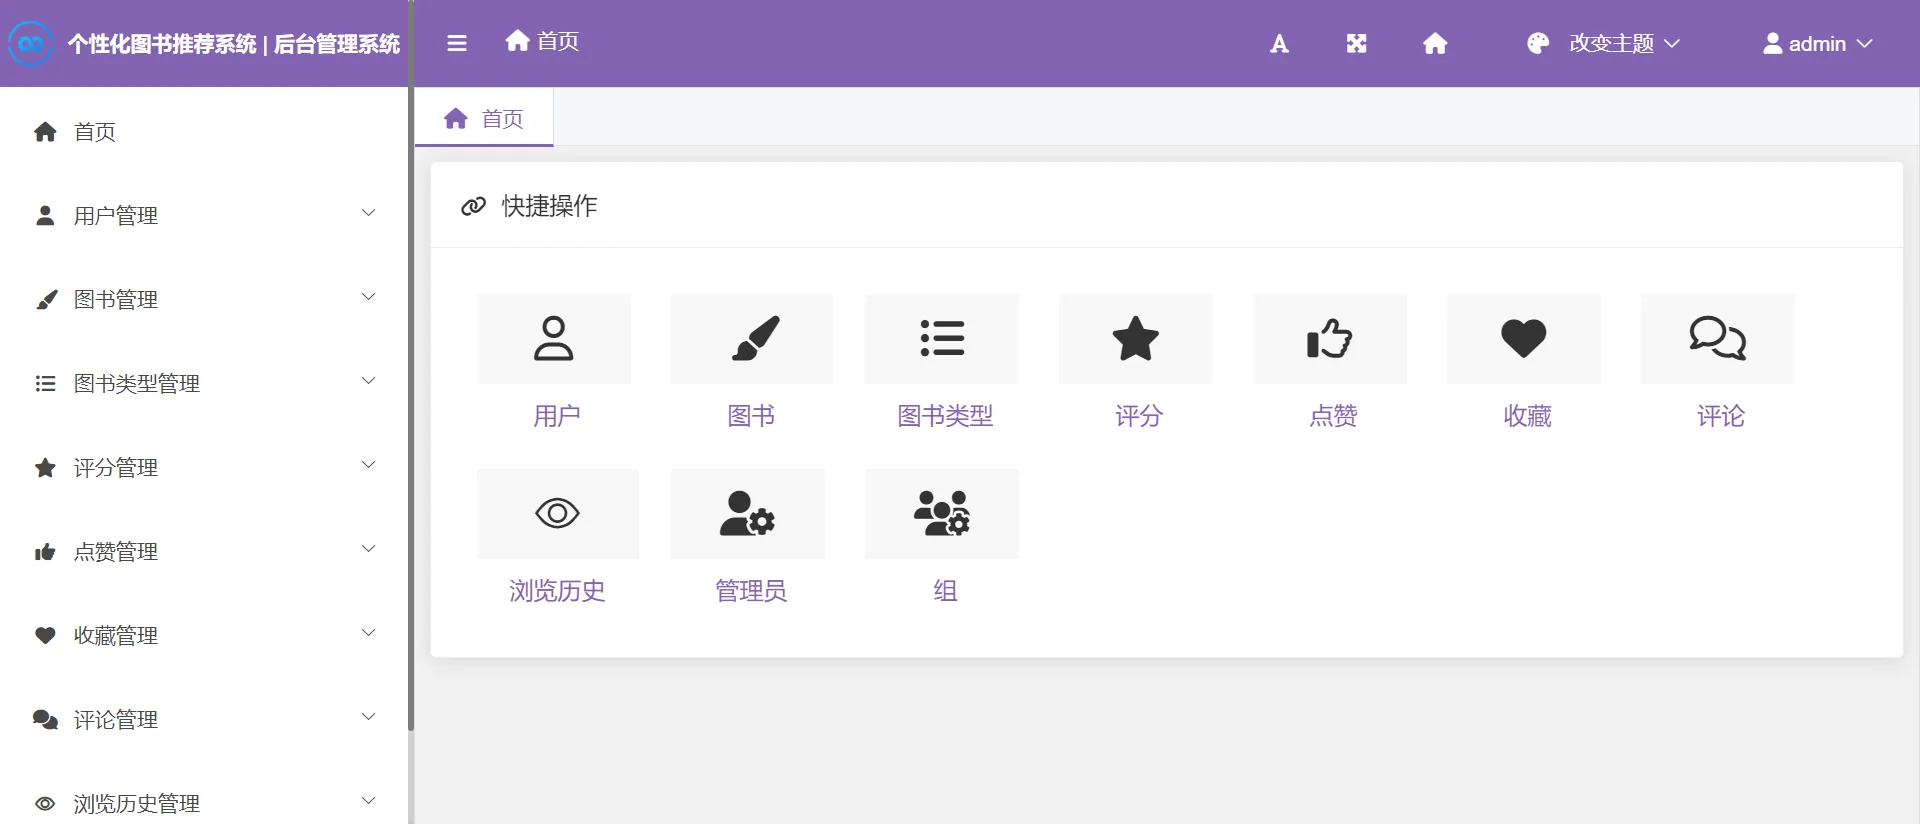Click the system title 个性化图书推荐系统
Screen dimensions: 1920x824
(x=162, y=44)
